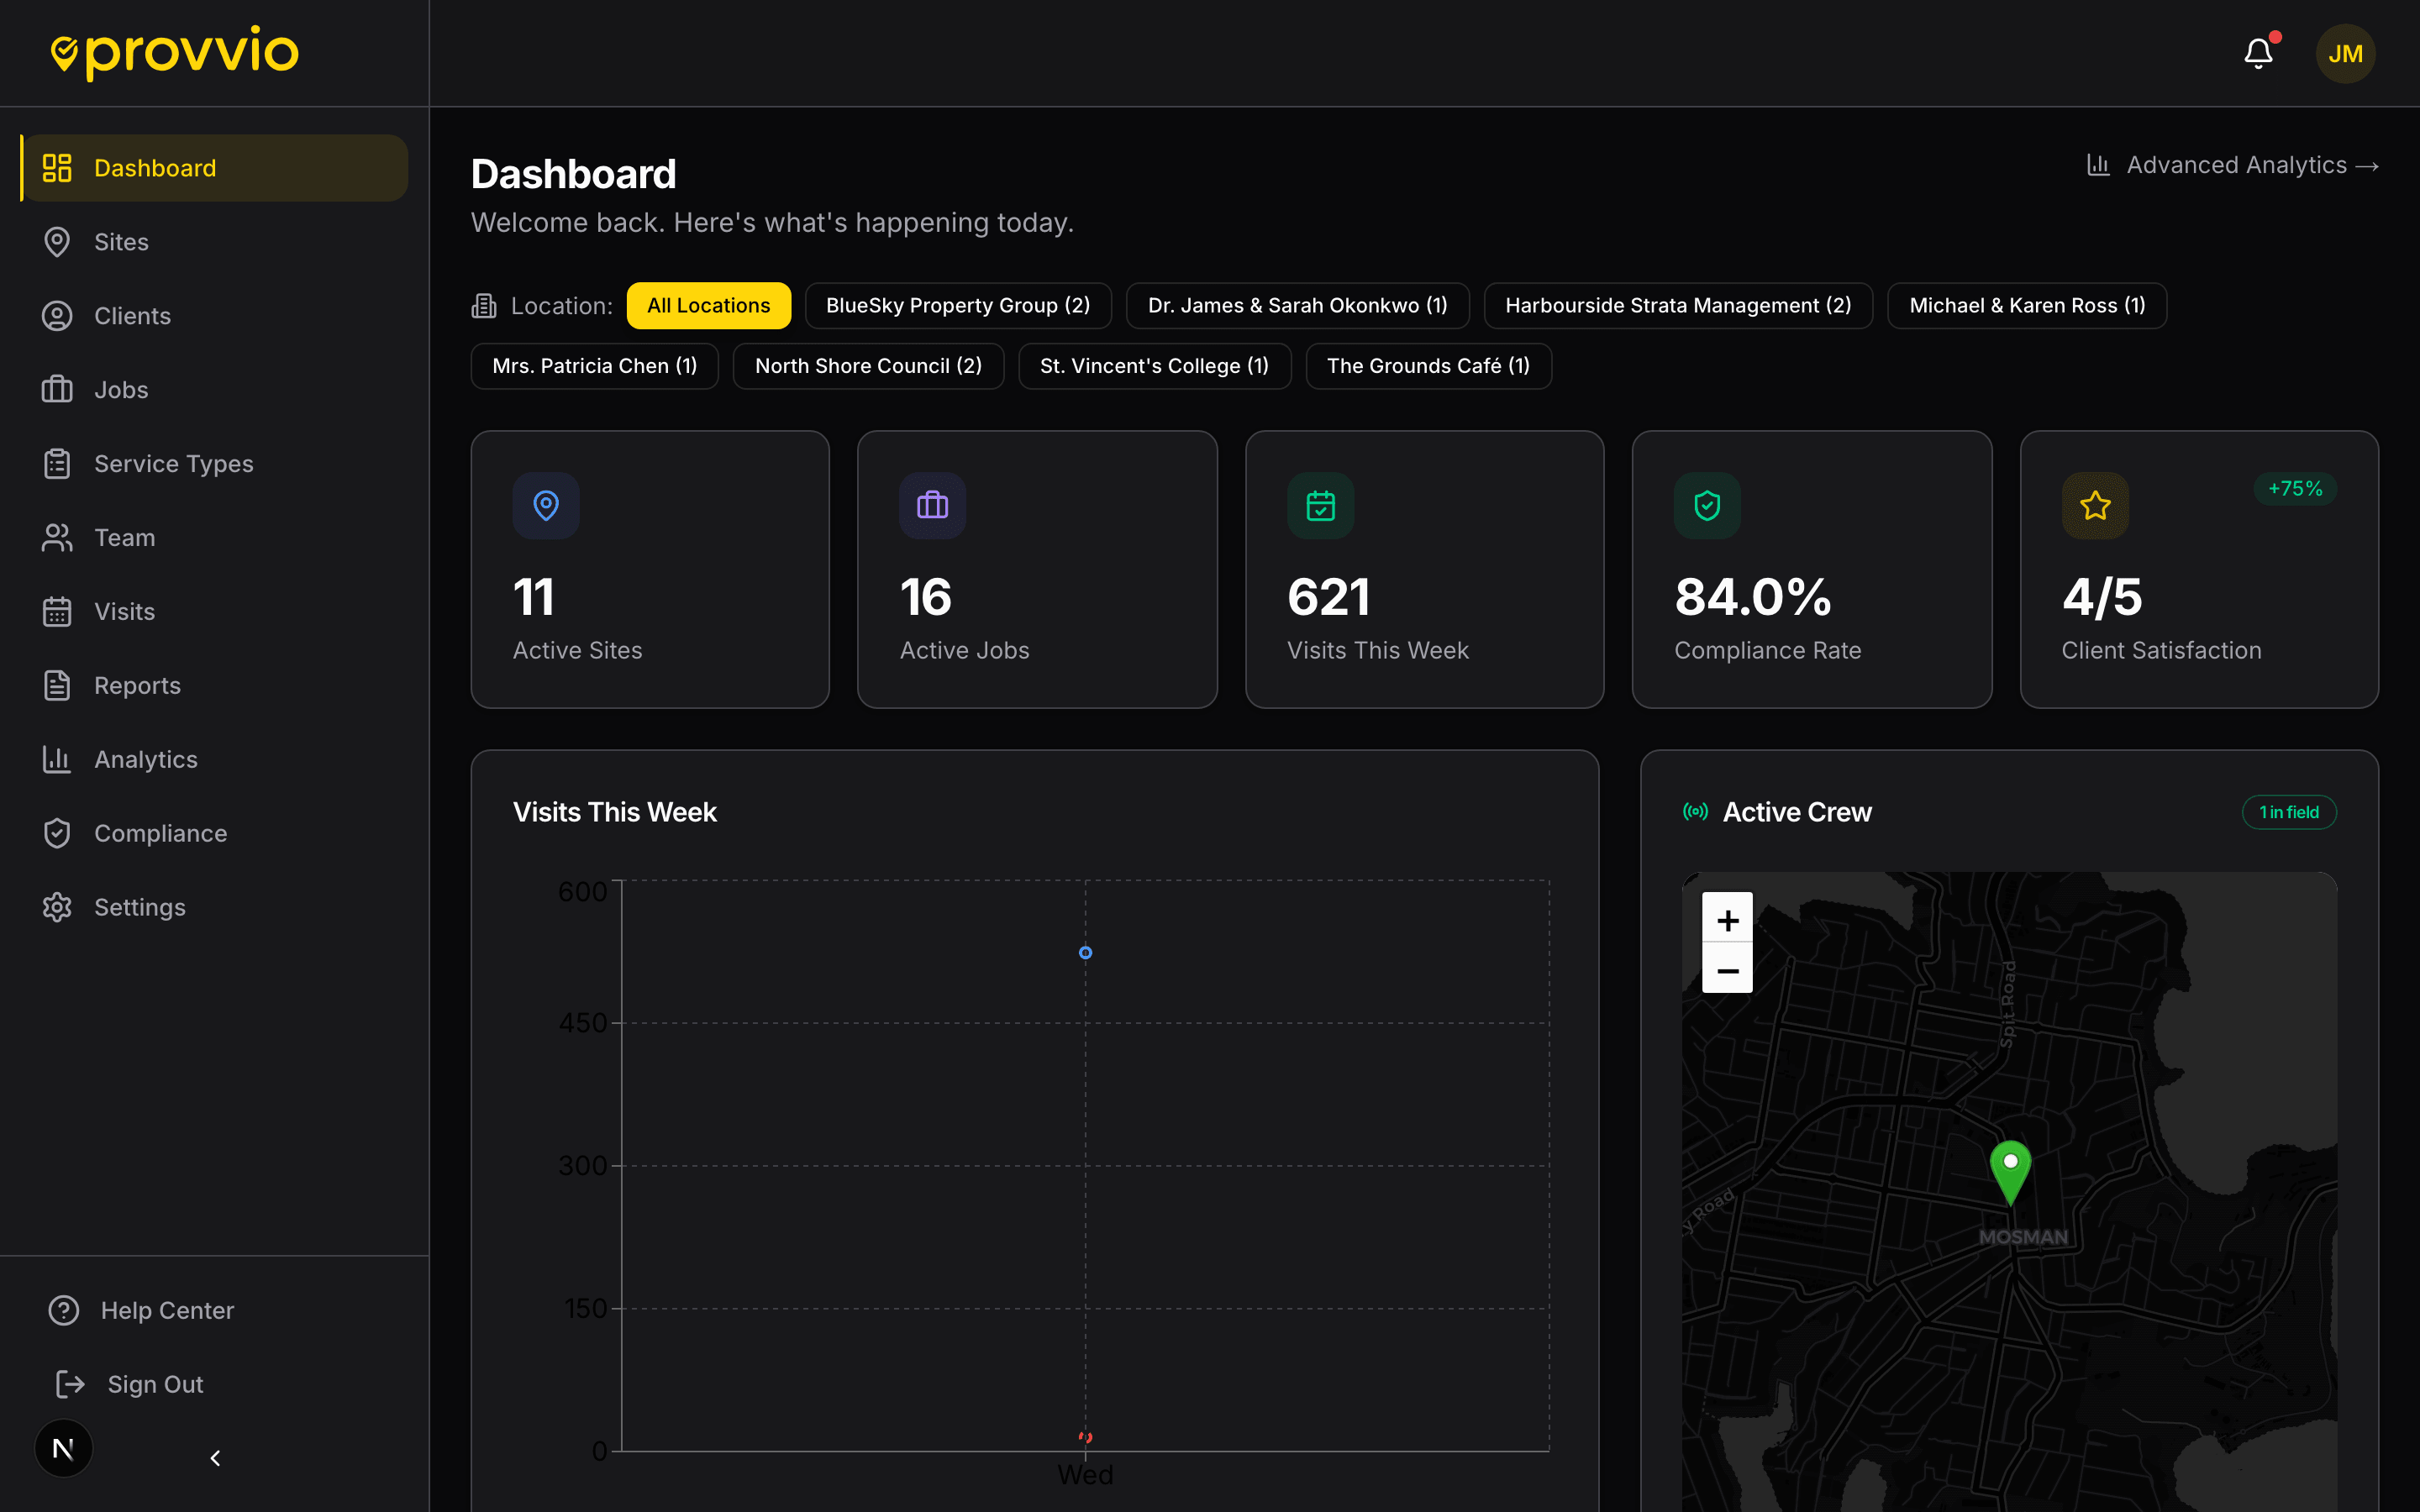Image resolution: width=2420 pixels, height=1512 pixels.
Task: Open the Service Types clipboard icon
Action: point(57,463)
